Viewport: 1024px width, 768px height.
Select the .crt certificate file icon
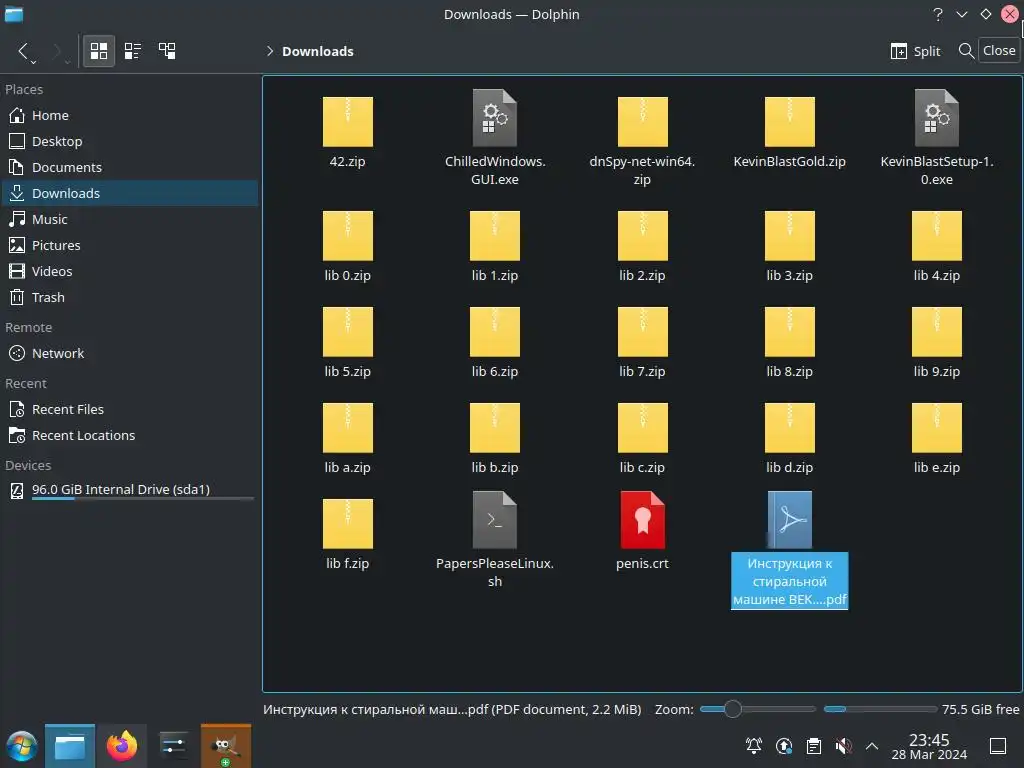[643, 520]
